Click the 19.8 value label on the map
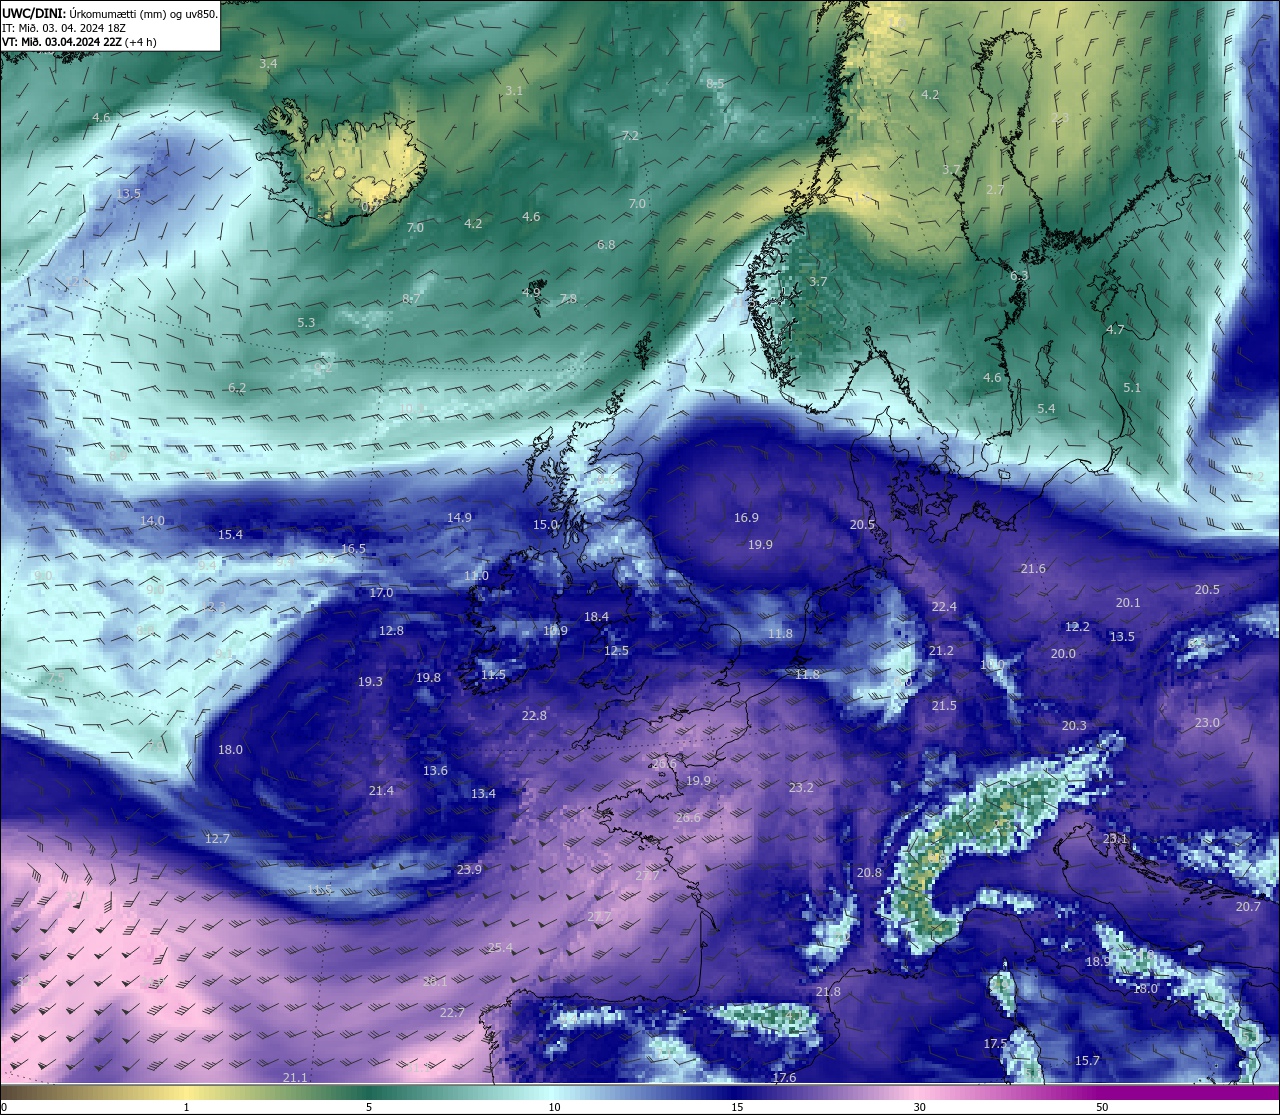This screenshot has height=1115, width=1280. pos(428,678)
